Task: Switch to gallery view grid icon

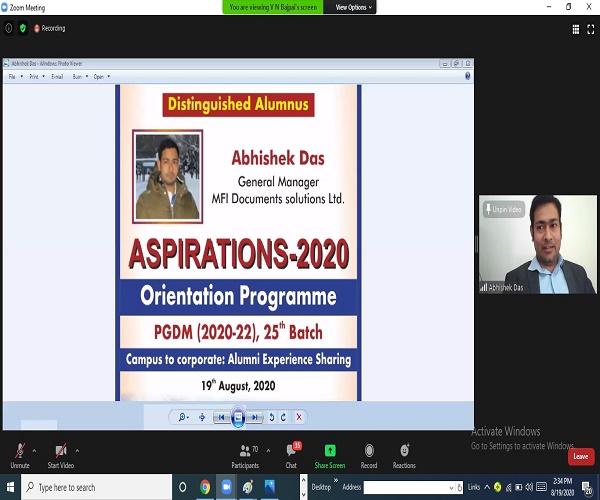Action: click(x=576, y=29)
